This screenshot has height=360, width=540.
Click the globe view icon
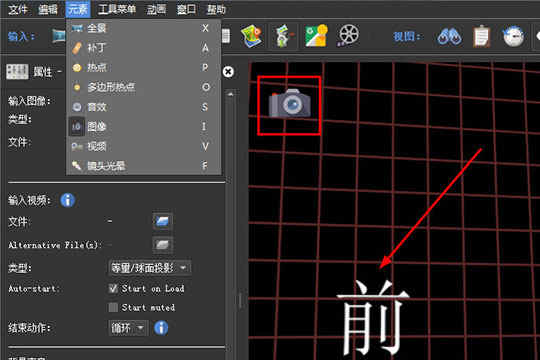click(x=513, y=36)
